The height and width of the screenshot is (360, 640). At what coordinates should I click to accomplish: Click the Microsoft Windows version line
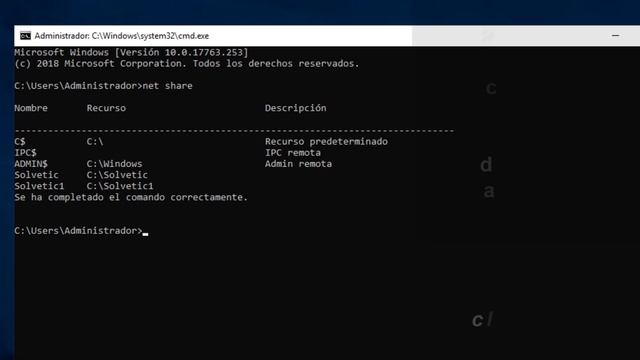coord(131,52)
